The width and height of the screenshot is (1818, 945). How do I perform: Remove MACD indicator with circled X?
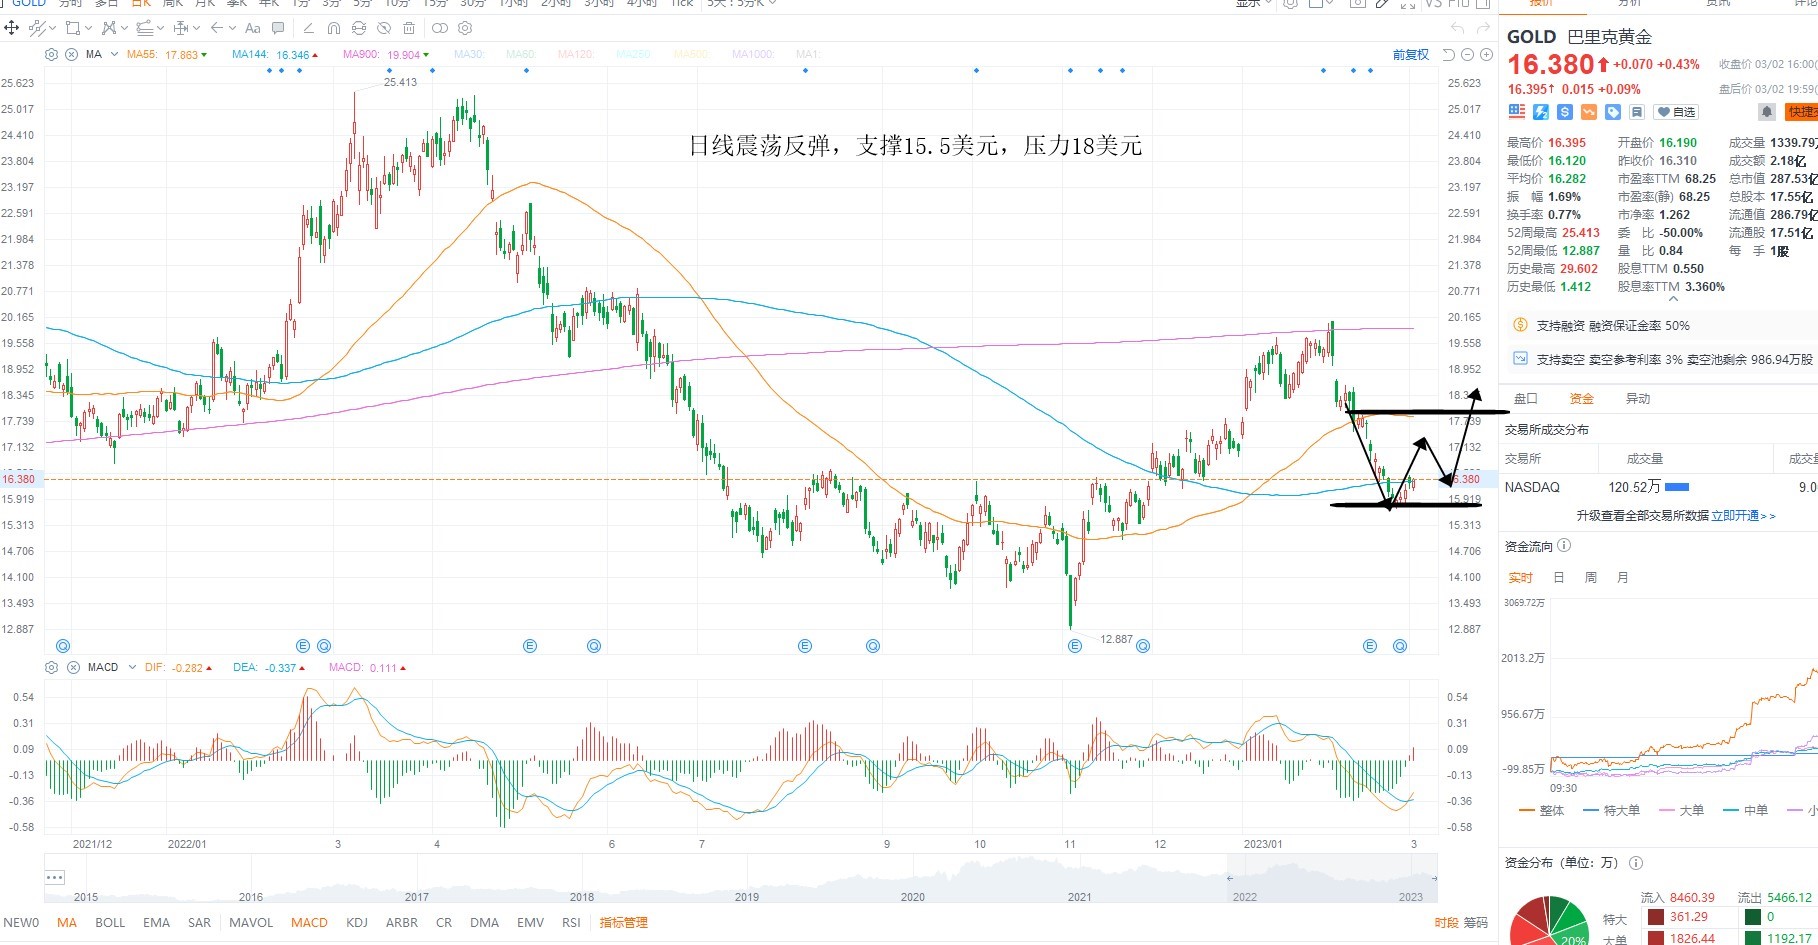coord(73,667)
